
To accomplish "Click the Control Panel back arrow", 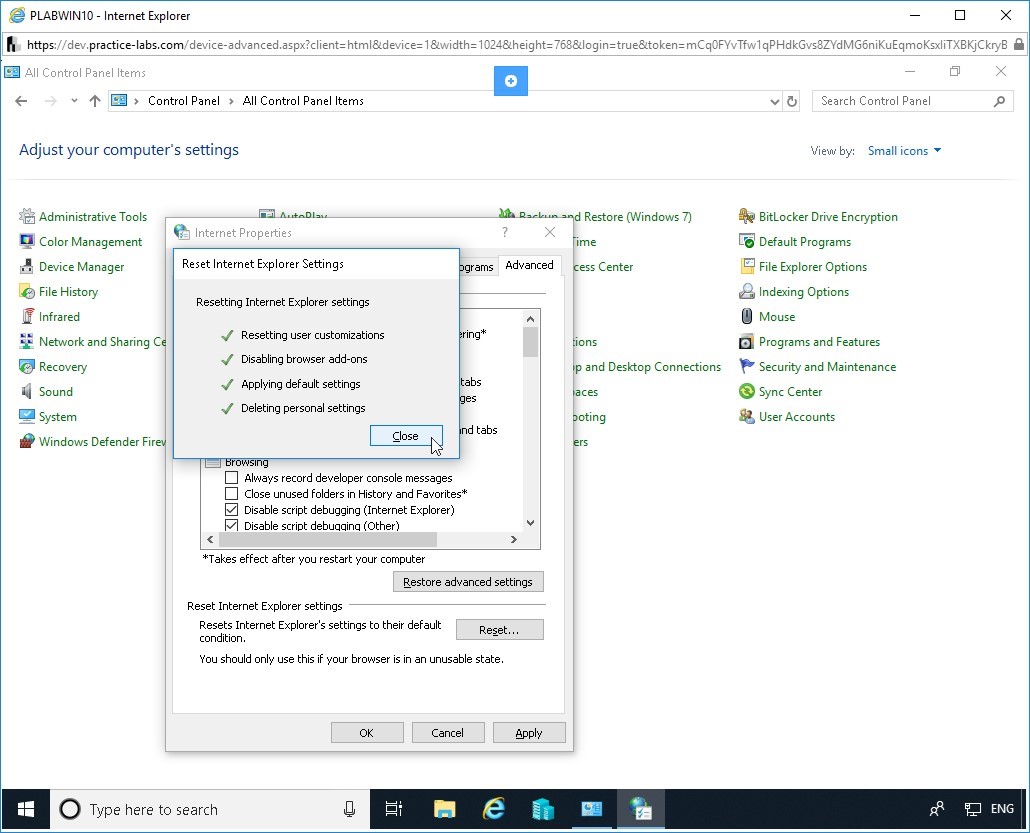I will click(x=21, y=101).
